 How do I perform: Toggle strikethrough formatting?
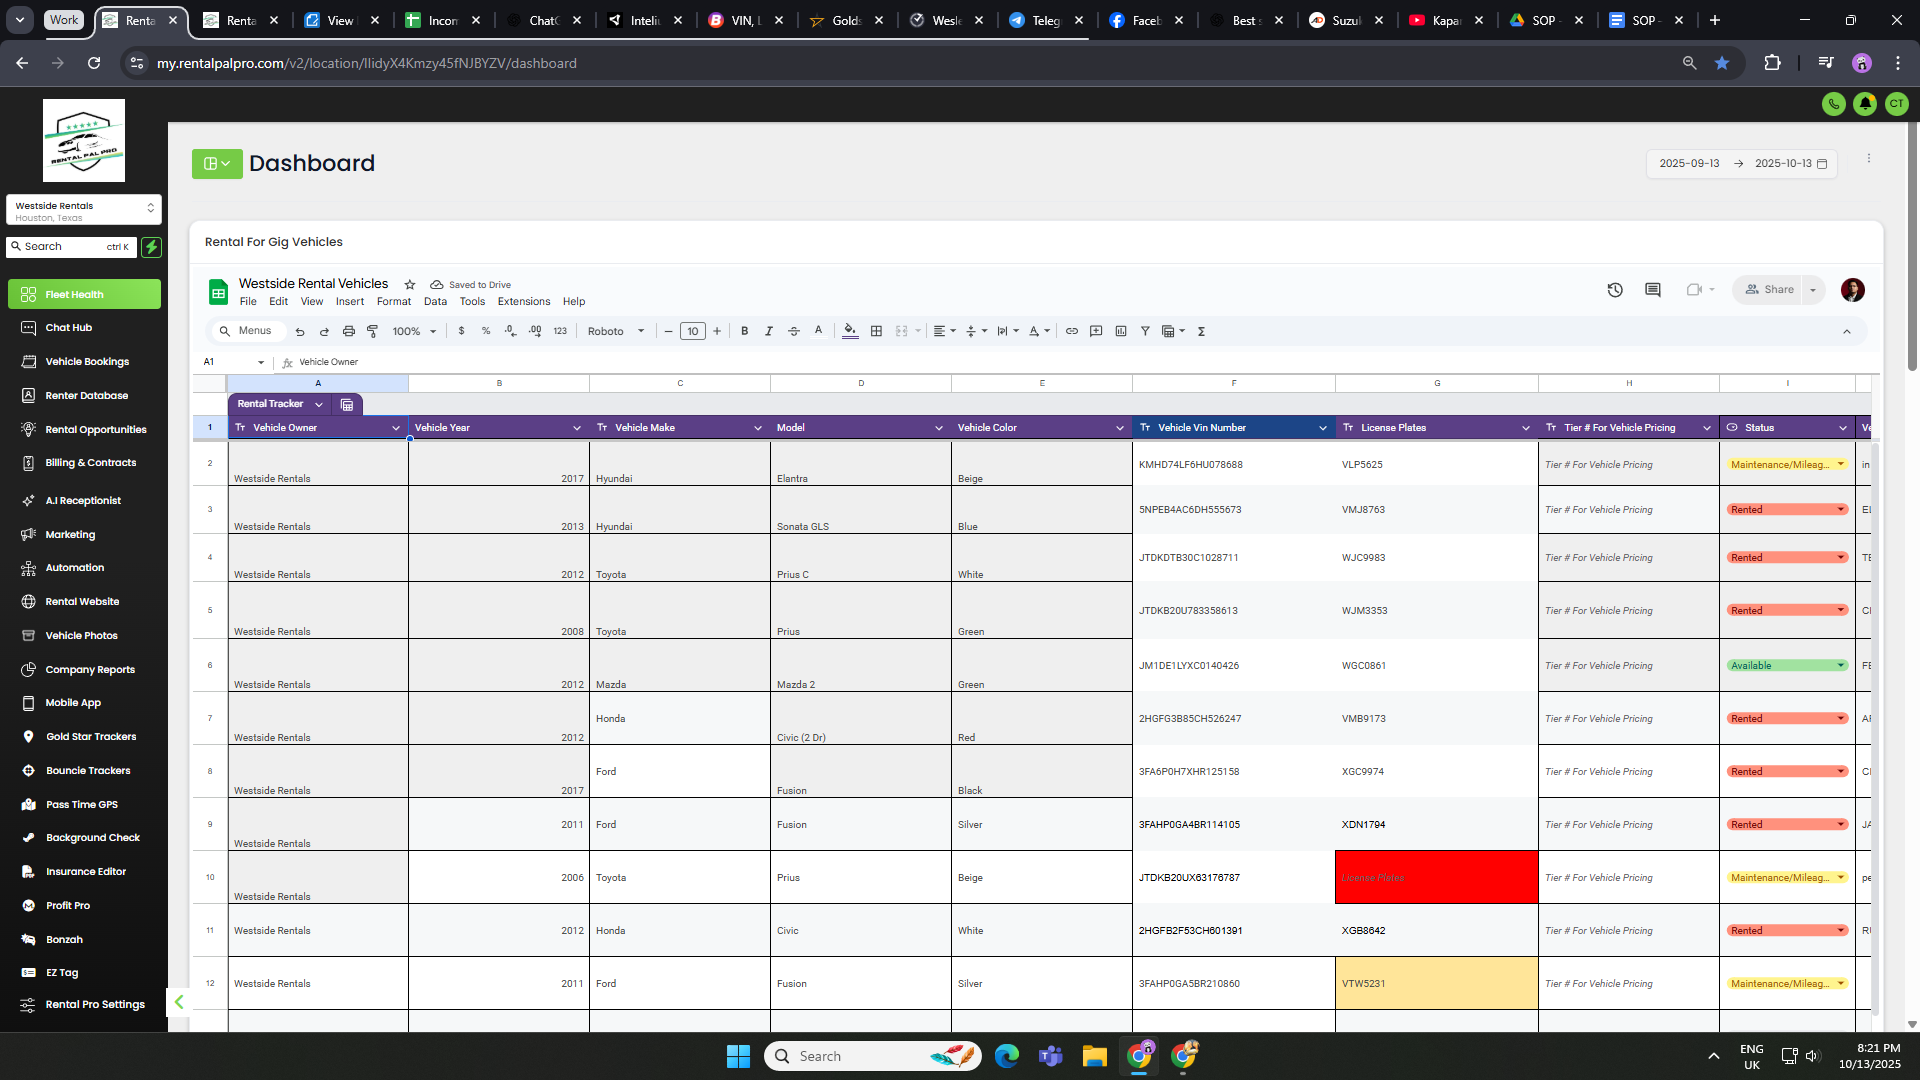794,331
